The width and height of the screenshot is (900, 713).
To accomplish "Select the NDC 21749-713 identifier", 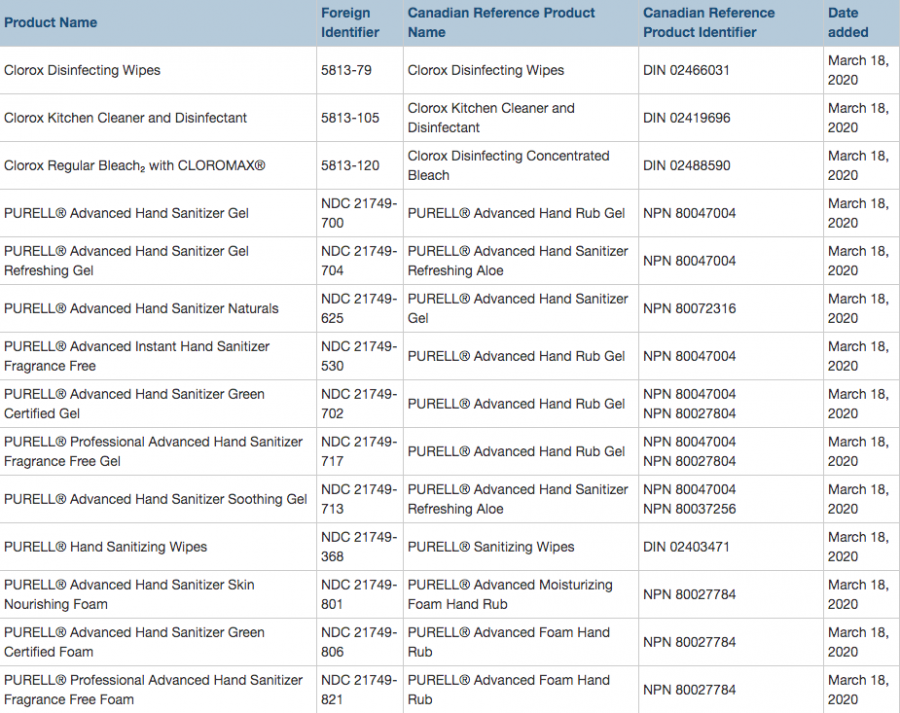I will (359, 499).
